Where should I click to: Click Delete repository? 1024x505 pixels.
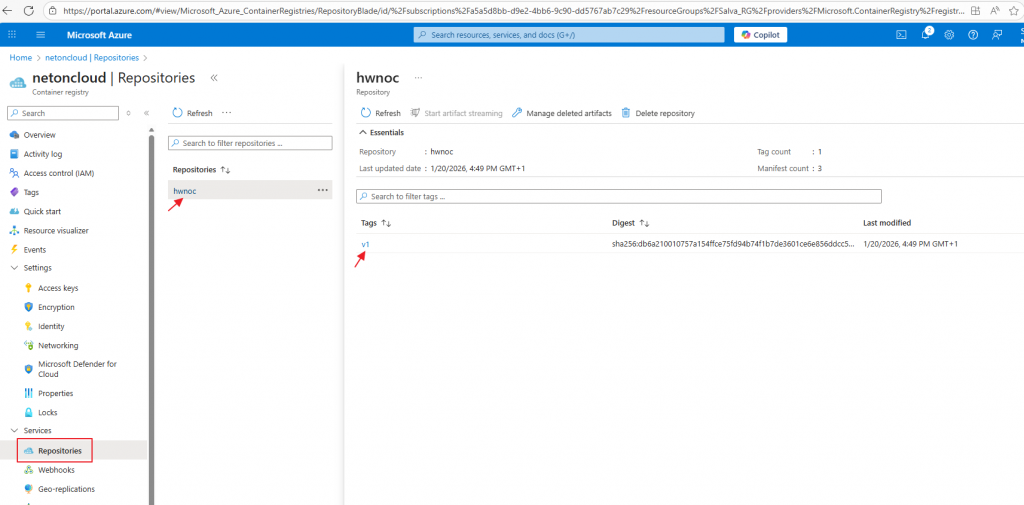pyautogui.click(x=658, y=113)
